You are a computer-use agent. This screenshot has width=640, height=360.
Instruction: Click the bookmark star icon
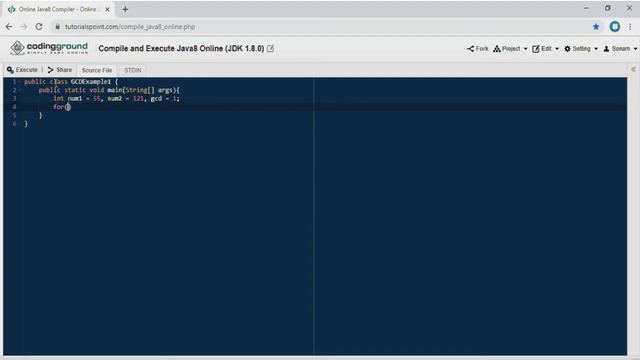(x=596, y=27)
